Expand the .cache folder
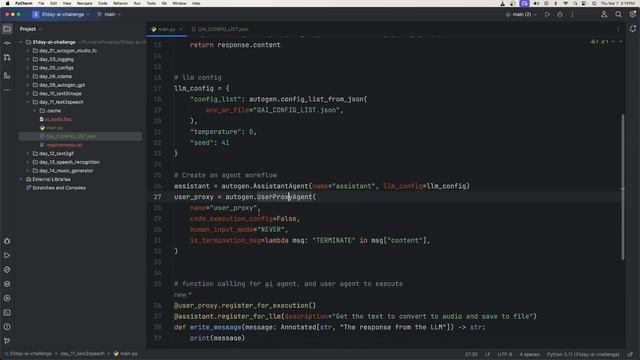 click(35, 111)
